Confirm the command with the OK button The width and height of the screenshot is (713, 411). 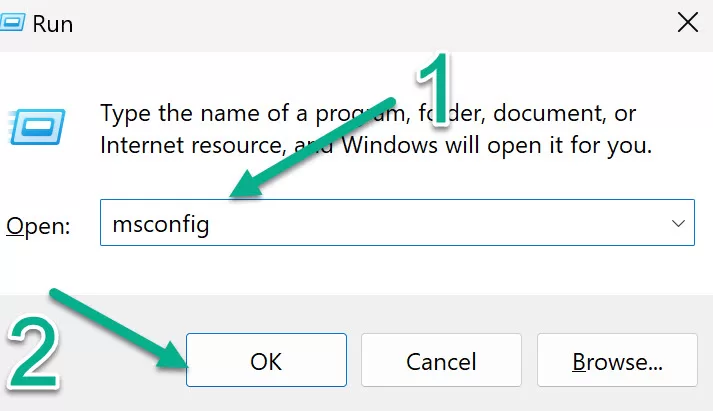(266, 360)
